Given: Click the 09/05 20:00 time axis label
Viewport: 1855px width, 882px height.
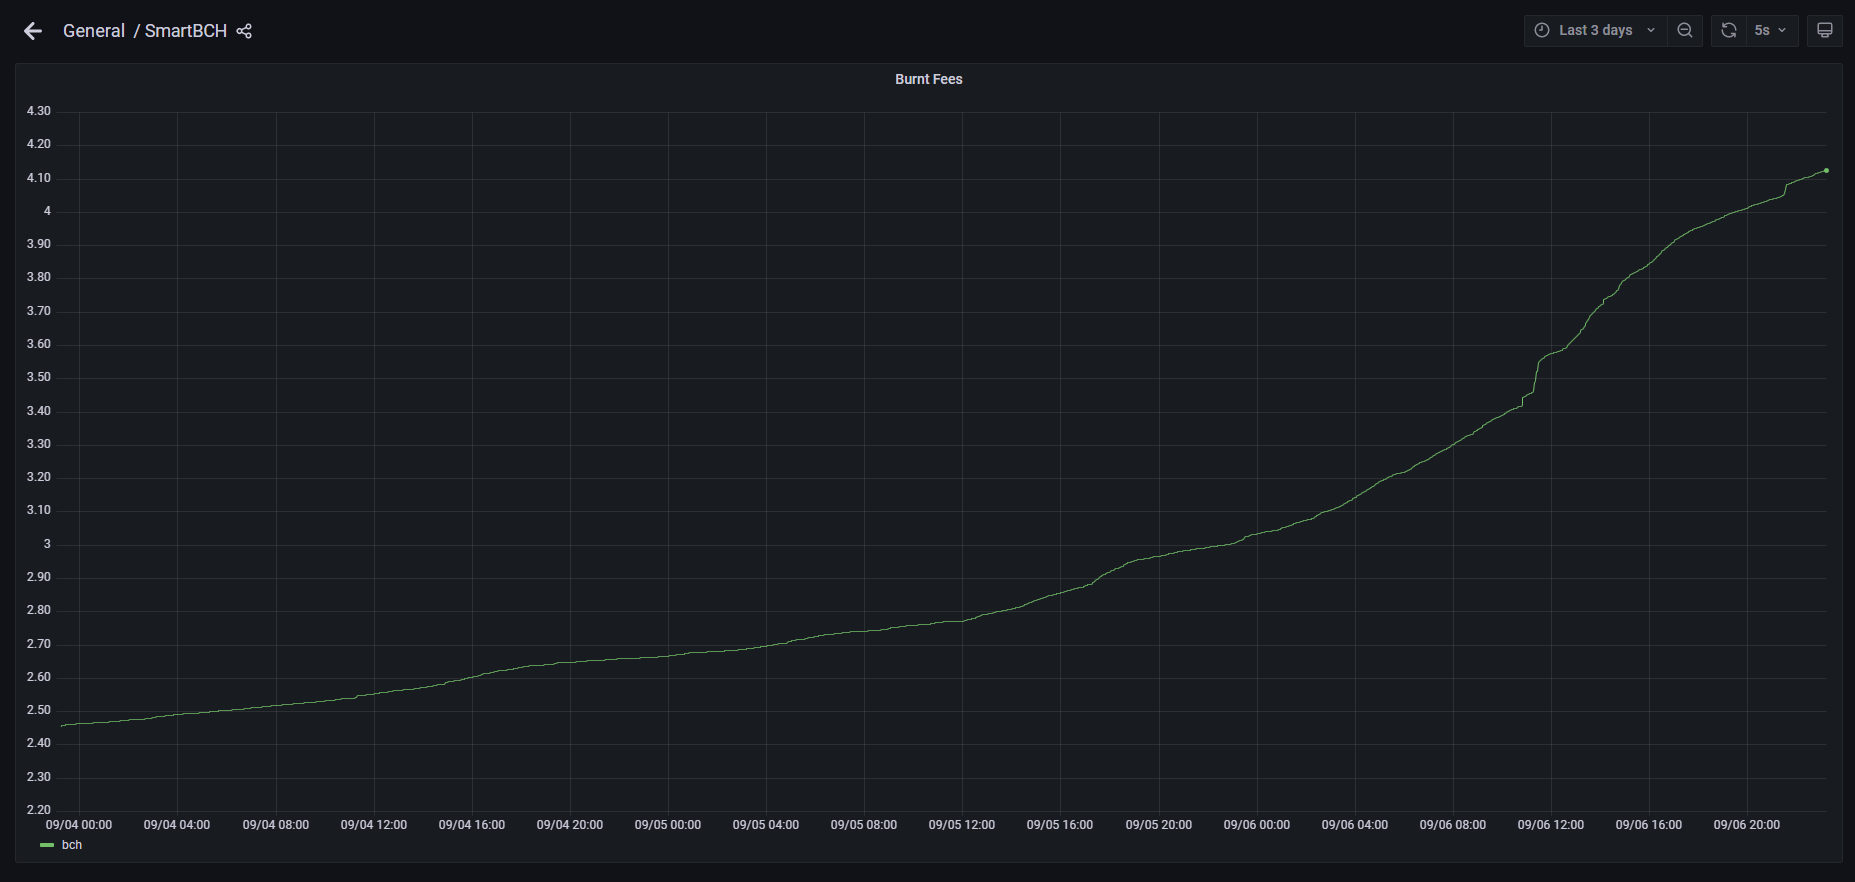Looking at the screenshot, I should (1159, 825).
